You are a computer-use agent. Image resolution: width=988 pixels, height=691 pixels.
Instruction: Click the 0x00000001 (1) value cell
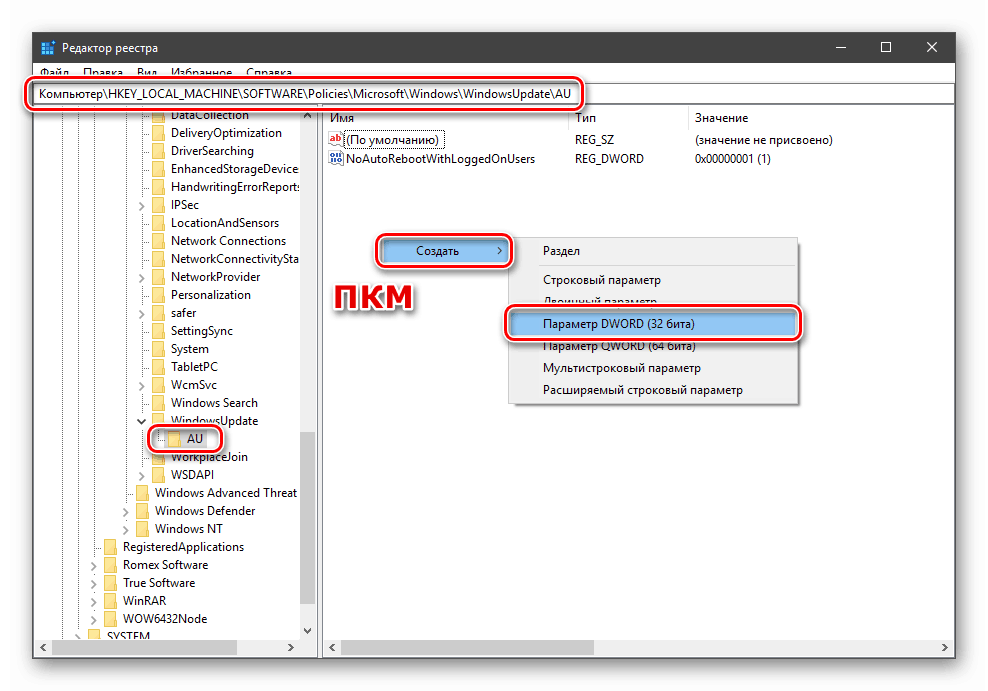click(x=732, y=159)
